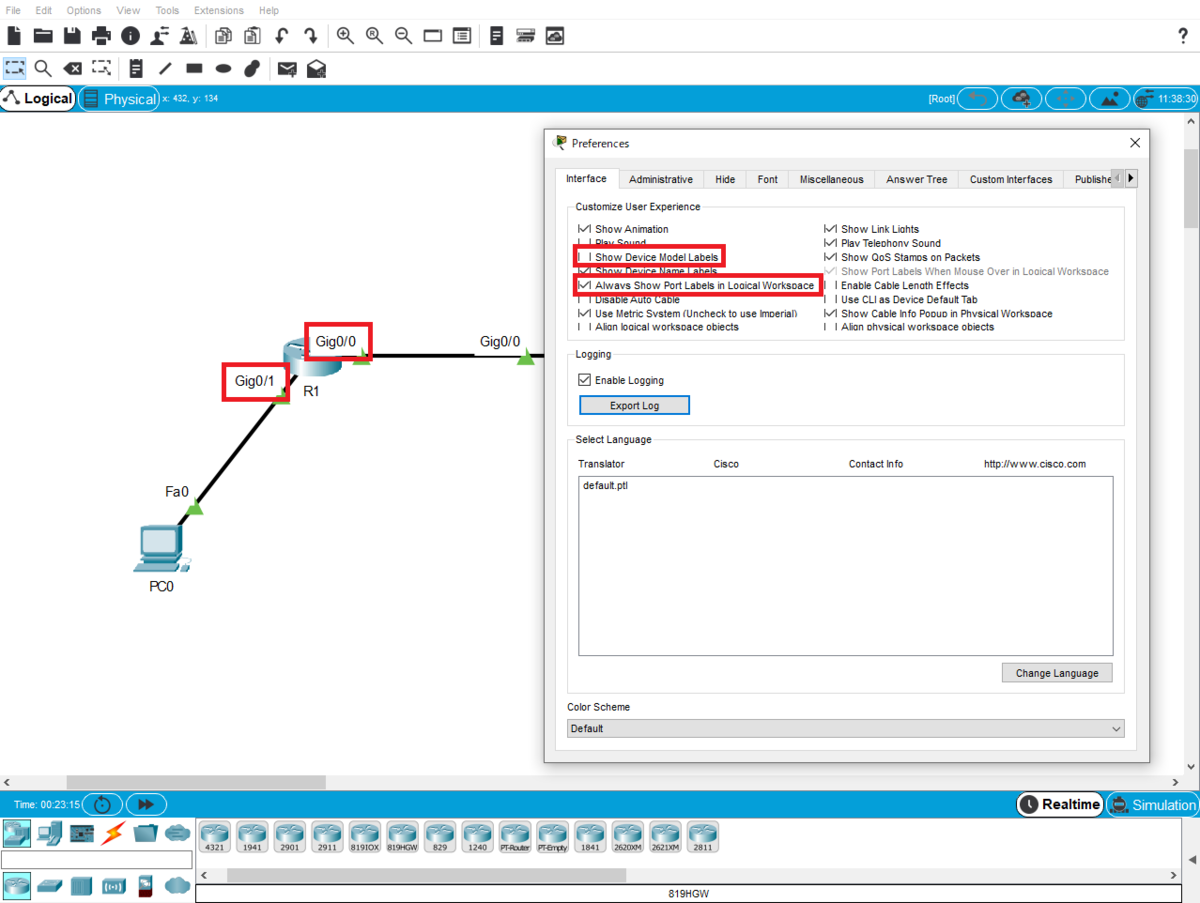Print the workspace with the printer icon

[x=101, y=36]
